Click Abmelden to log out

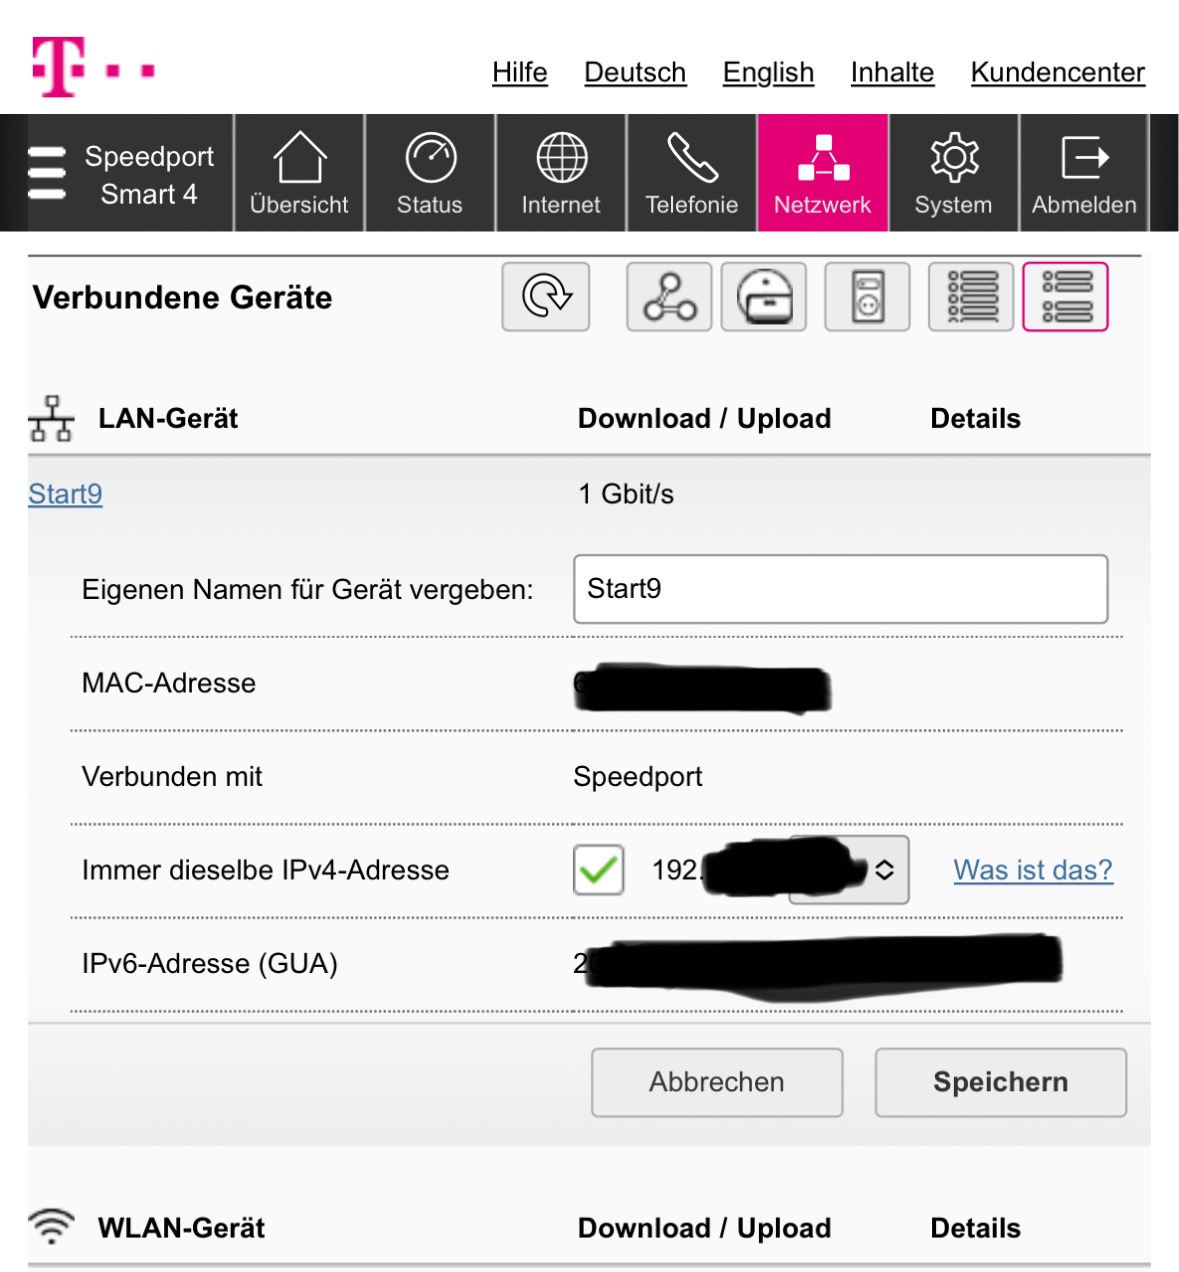pos(1085,173)
